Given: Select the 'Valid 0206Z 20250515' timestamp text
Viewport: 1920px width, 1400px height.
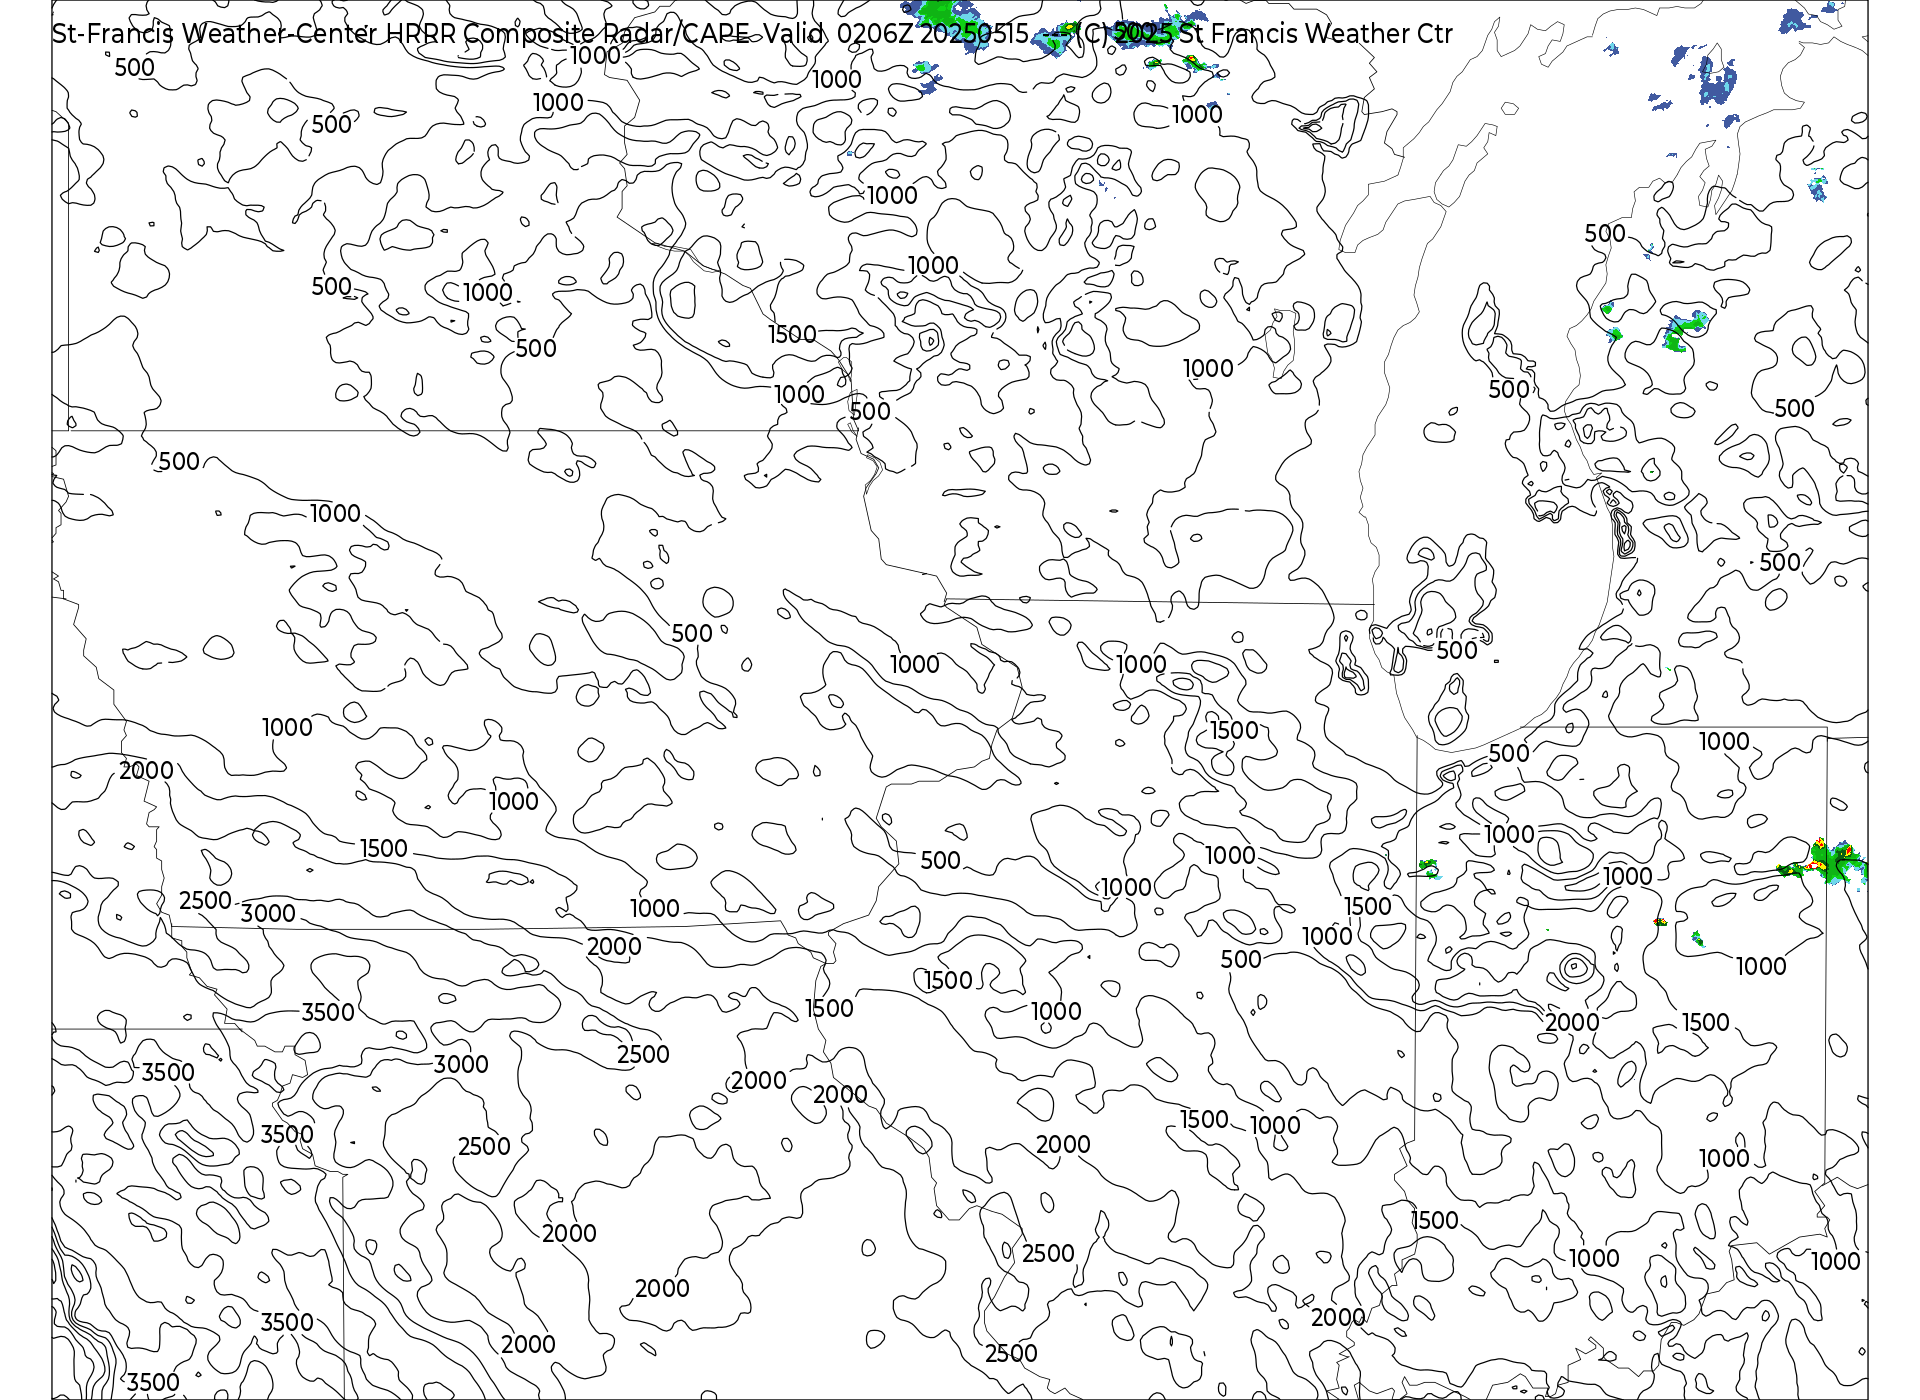Looking at the screenshot, I should (896, 34).
